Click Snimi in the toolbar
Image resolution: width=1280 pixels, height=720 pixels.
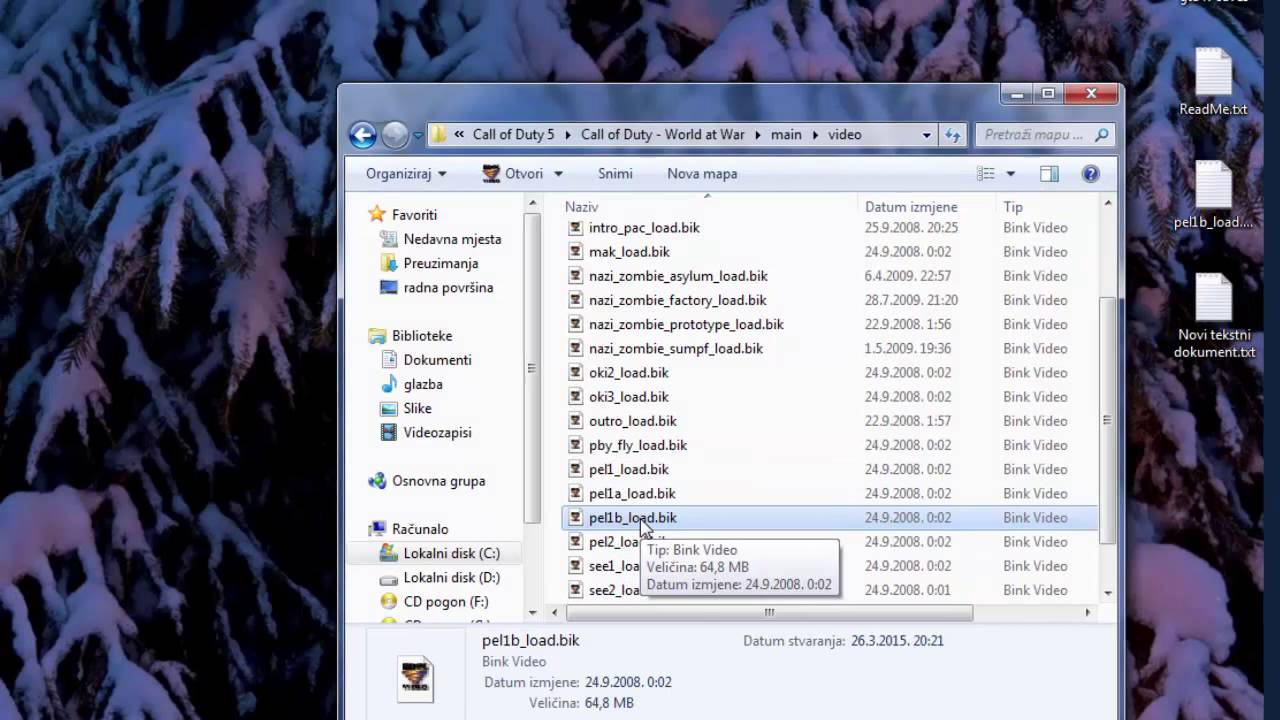coord(615,174)
